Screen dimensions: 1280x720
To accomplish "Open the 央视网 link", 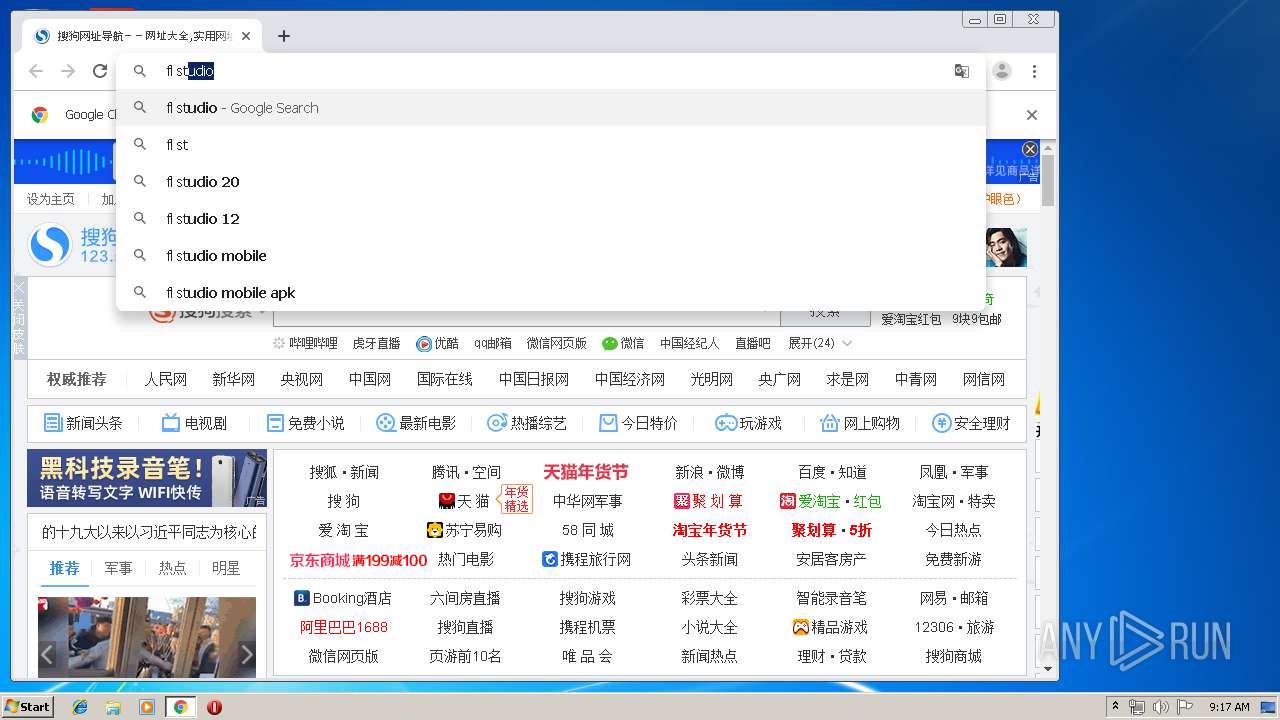I will pos(301,379).
